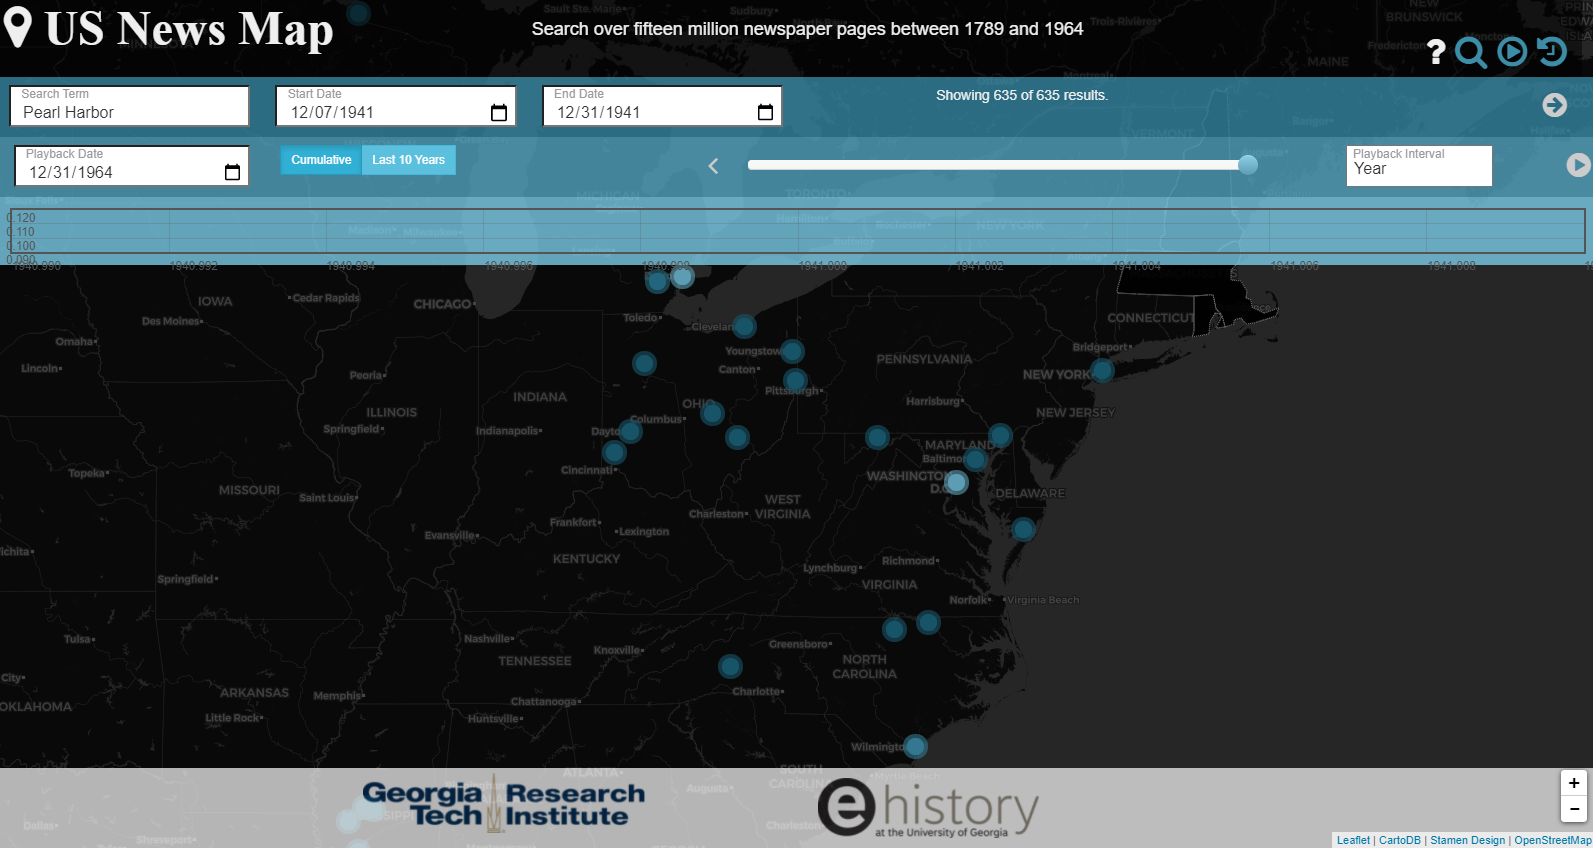Click the US News Map title text
This screenshot has width=1593, height=848.
coord(189,29)
